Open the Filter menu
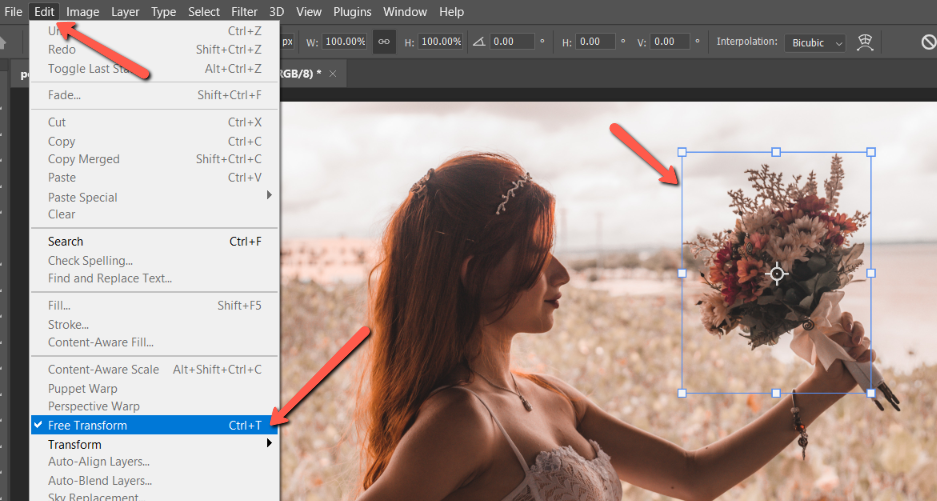Screen dimensions: 937x501 pos(244,12)
